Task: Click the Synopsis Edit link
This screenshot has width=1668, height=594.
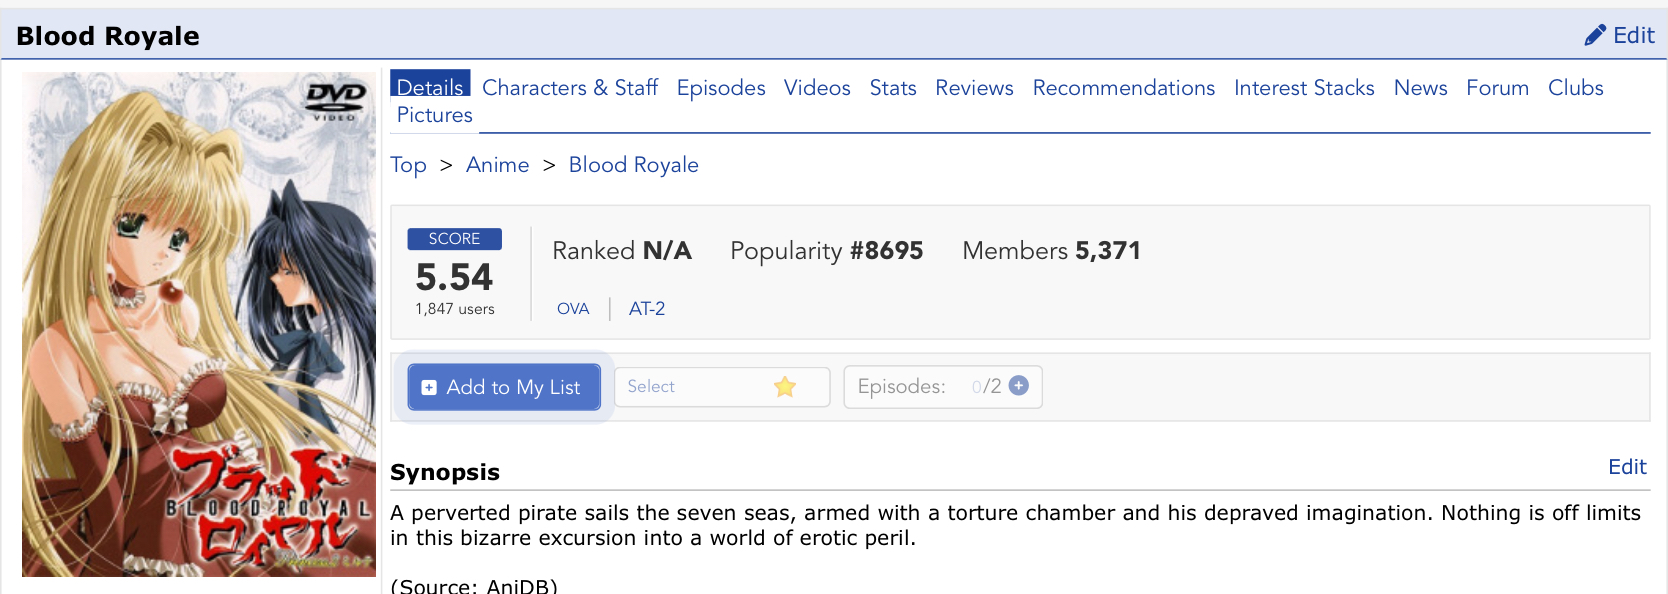Action: pyautogui.click(x=1627, y=467)
